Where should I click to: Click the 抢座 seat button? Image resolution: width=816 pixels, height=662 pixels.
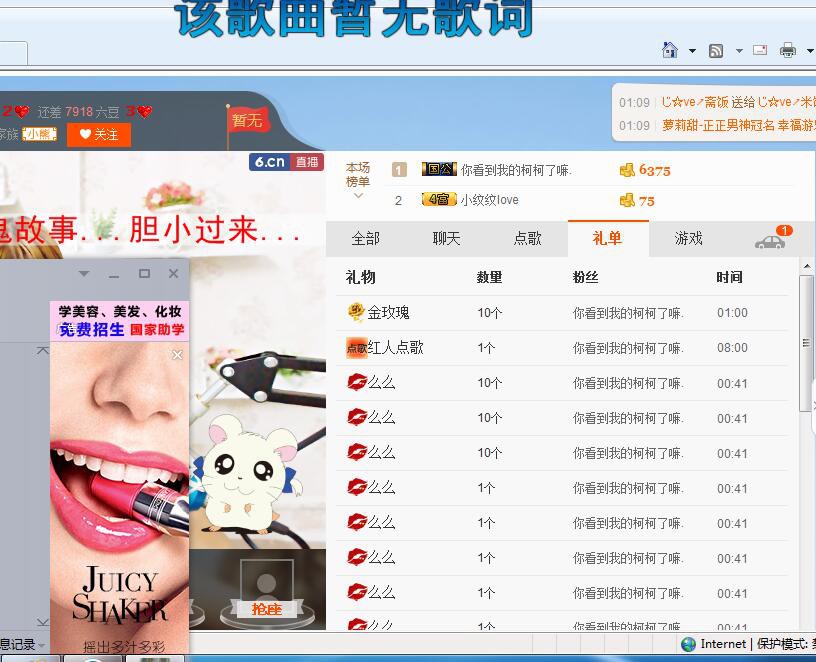click(266, 609)
